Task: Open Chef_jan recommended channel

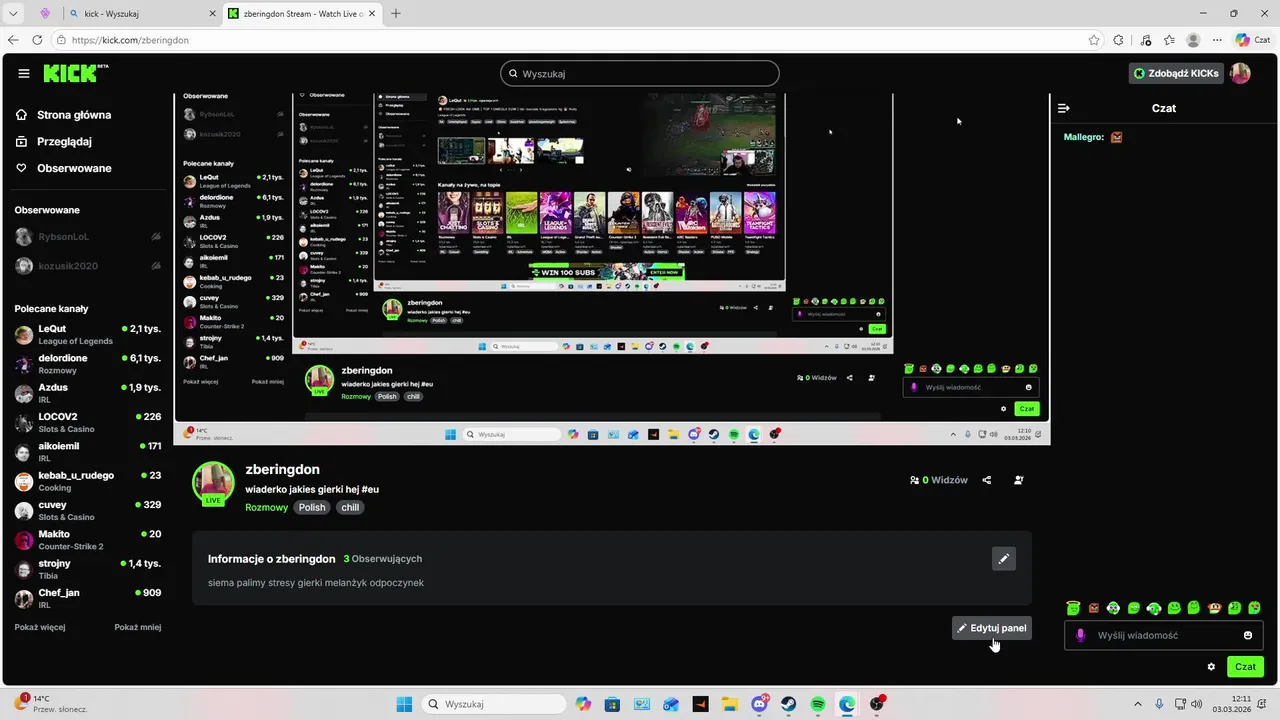Action: click(88, 598)
